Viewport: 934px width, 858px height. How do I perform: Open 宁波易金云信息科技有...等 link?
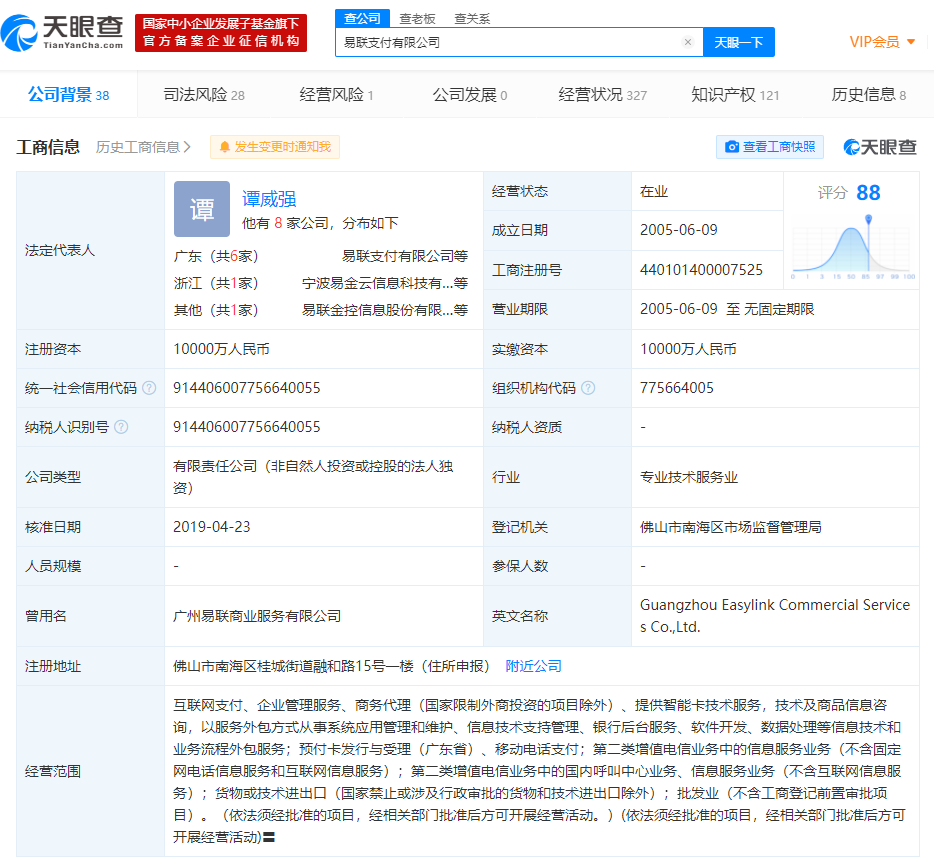pos(385,283)
